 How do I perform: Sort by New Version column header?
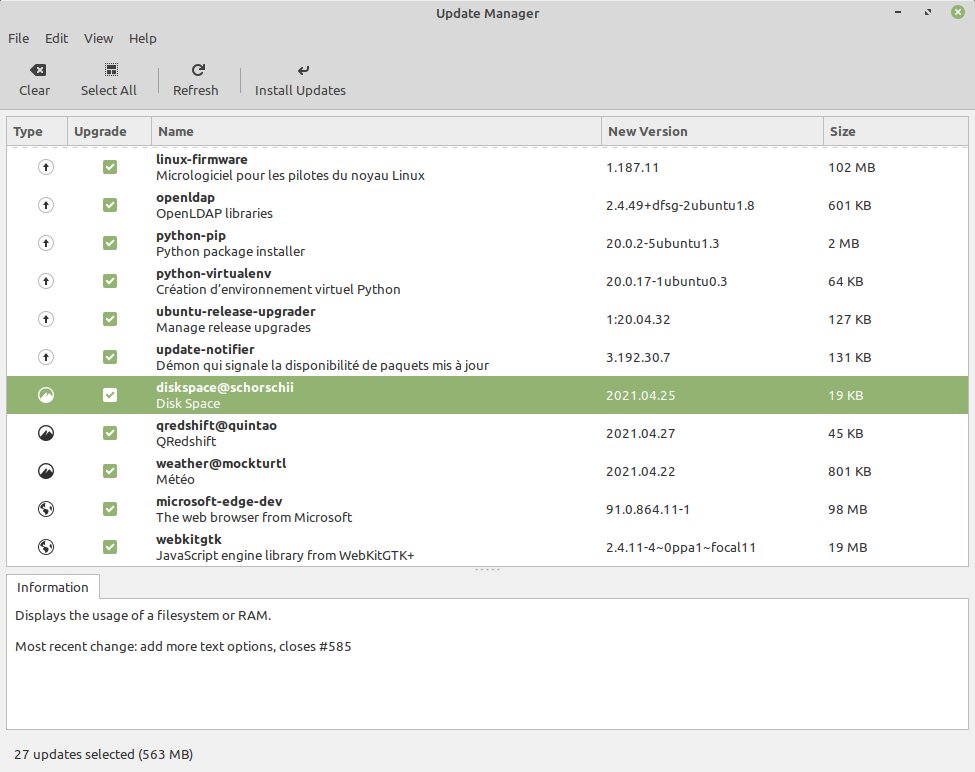(647, 131)
